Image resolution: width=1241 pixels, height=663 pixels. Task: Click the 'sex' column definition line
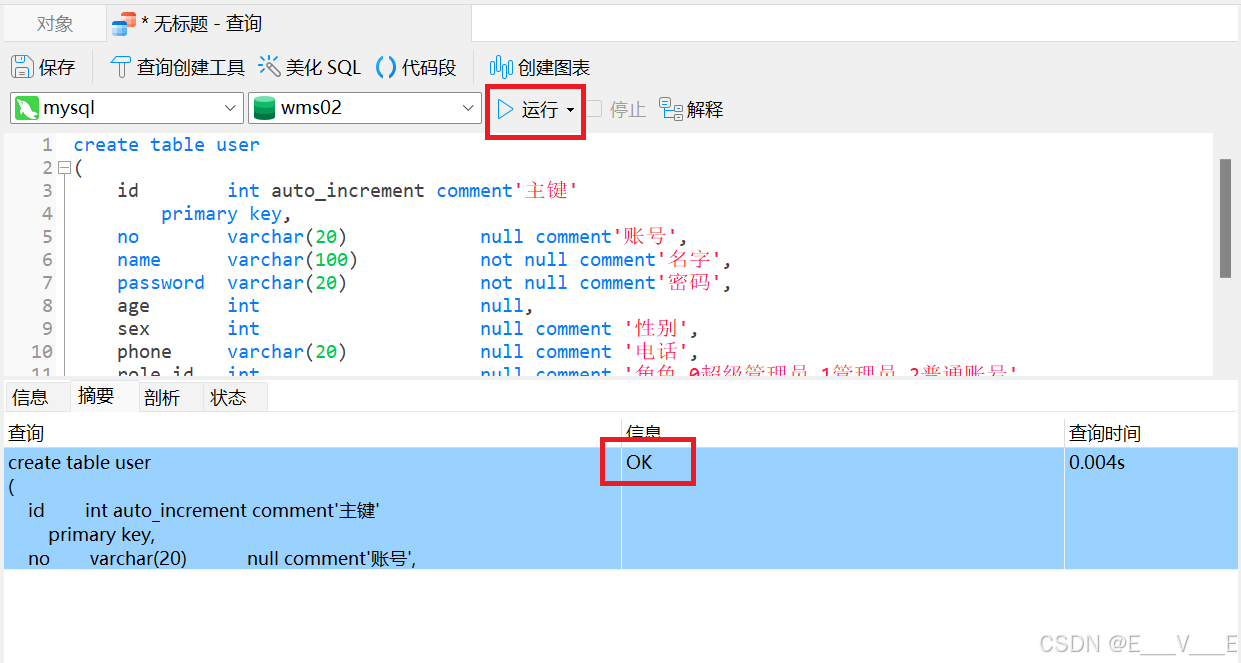coord(407,329)
